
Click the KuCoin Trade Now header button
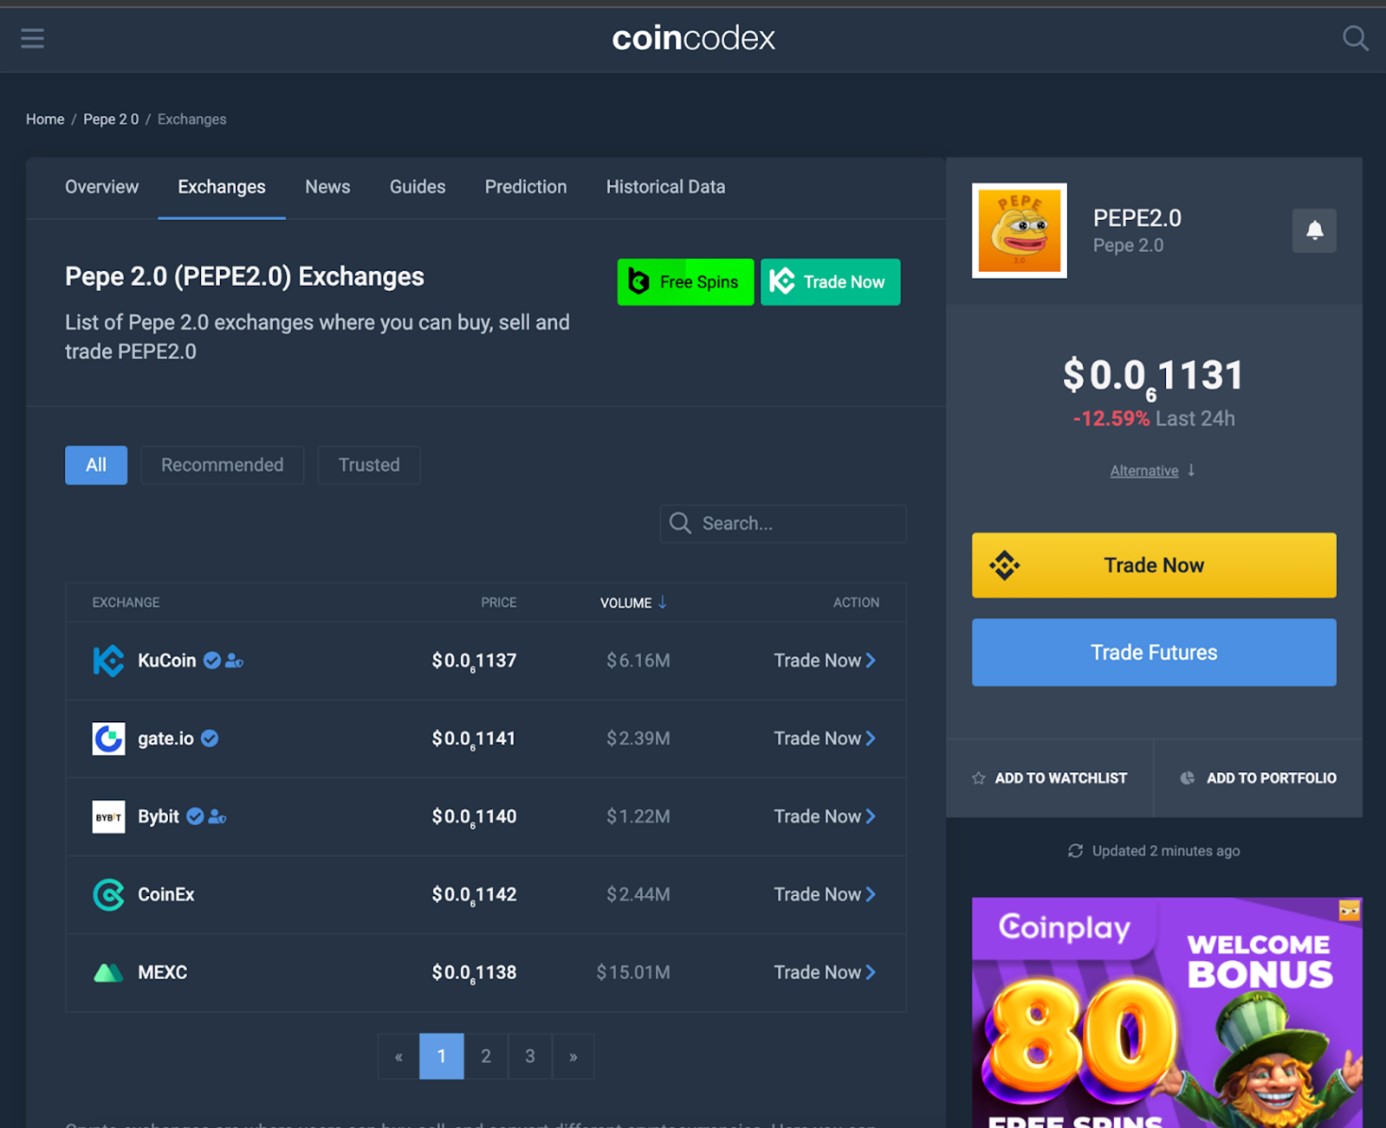point(830,282)
